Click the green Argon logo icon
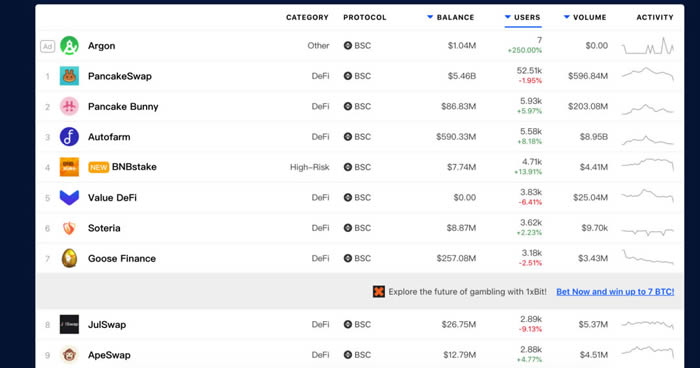The width and height of the screenshot is (700, 368). pos(69,46)
